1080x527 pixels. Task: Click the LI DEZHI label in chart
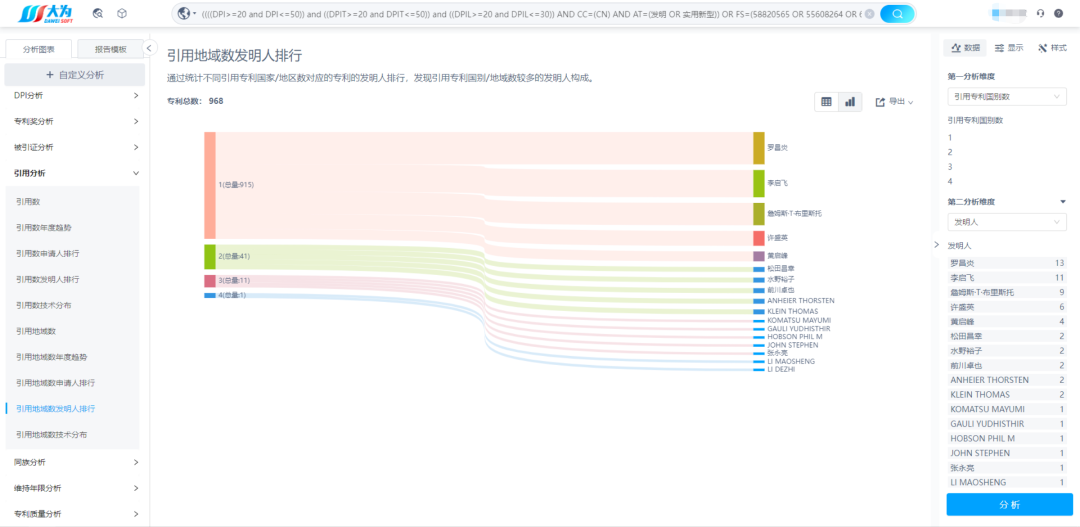pyautogui.click(x=781, y=370)
